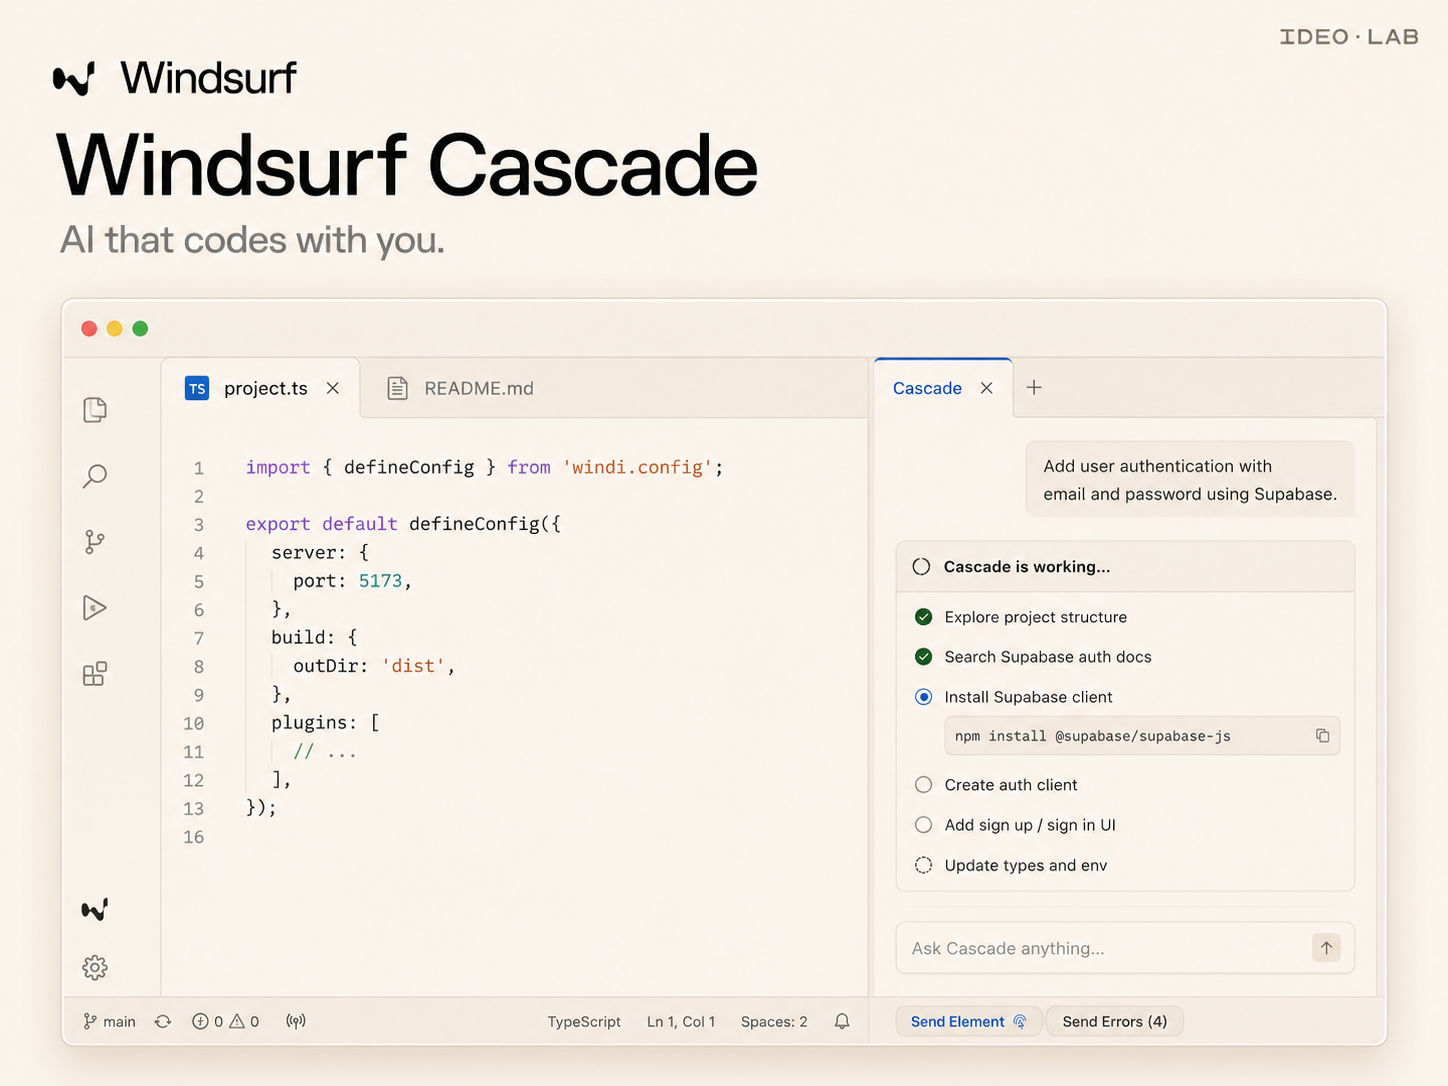Open Source Control branch icon in sidebar

(95, 542)
